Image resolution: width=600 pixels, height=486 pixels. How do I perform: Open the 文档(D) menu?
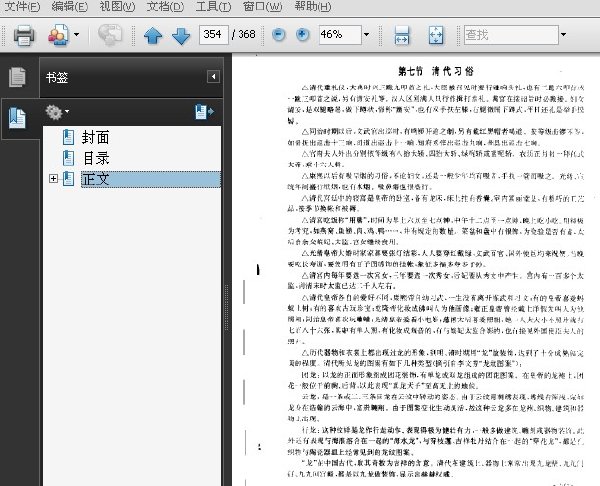[165, 7]
